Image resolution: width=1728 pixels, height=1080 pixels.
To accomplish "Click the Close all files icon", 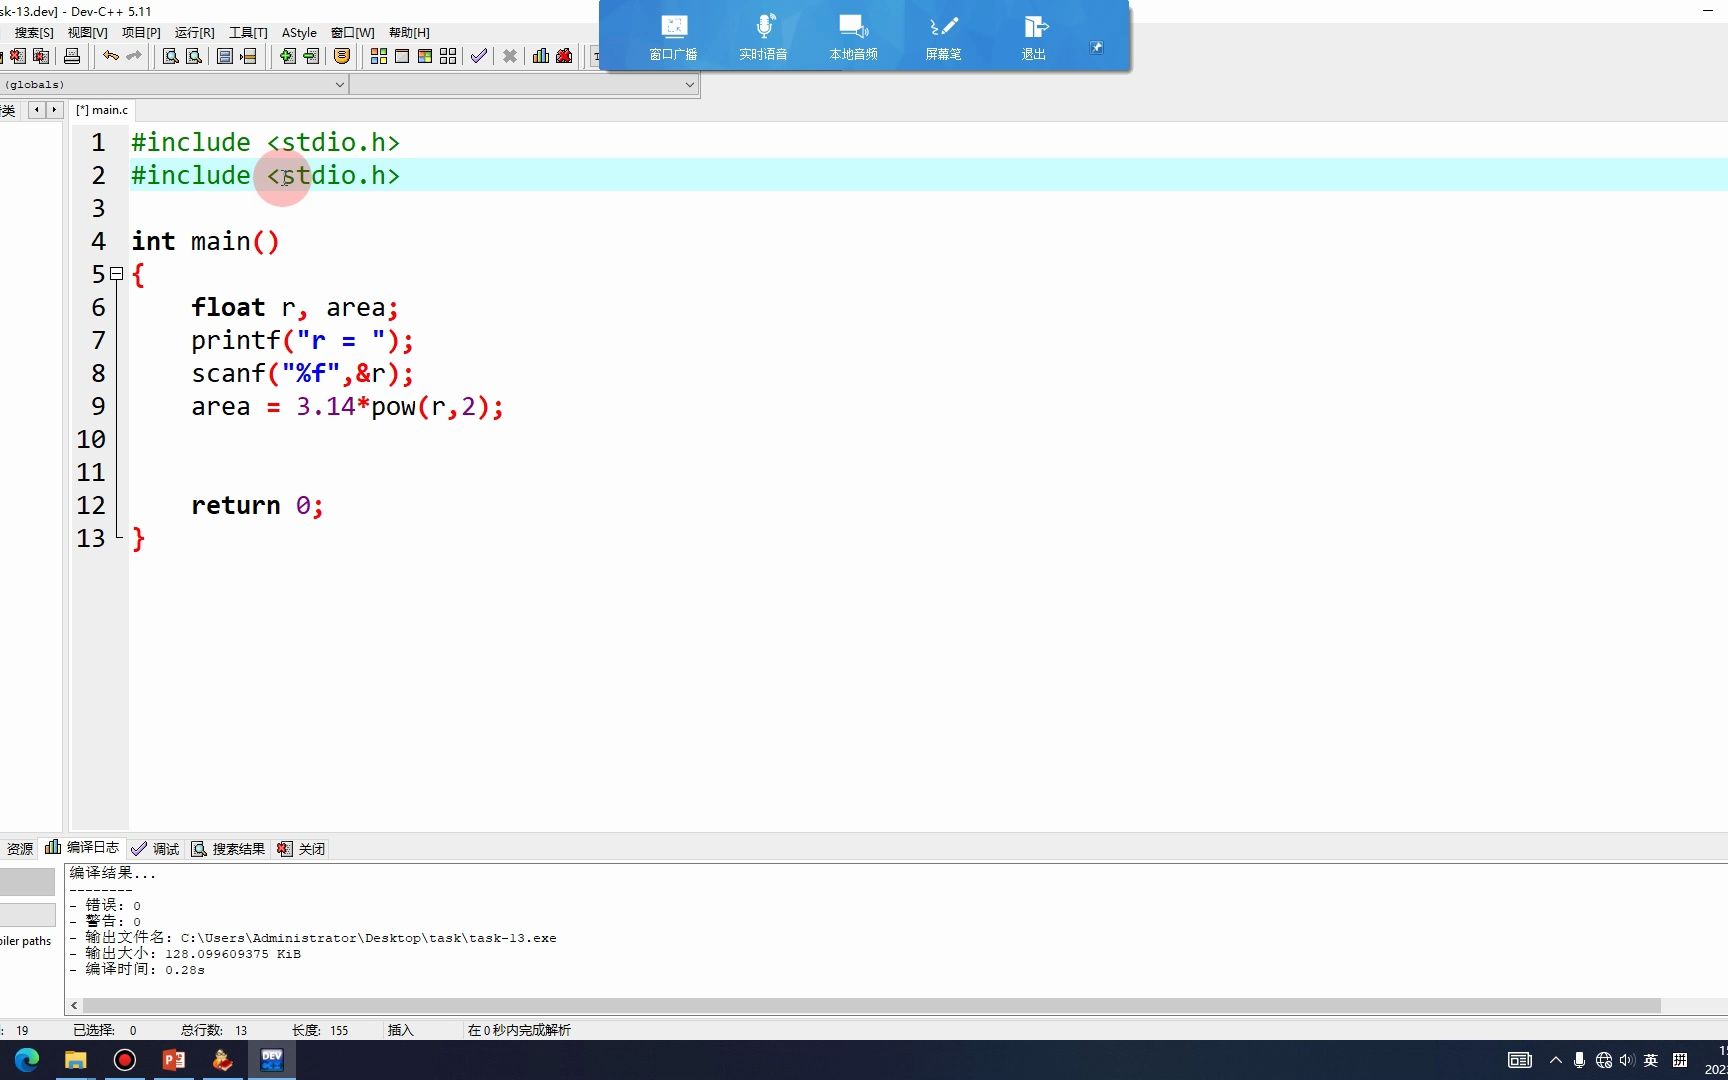I will [x=41, y=56].
